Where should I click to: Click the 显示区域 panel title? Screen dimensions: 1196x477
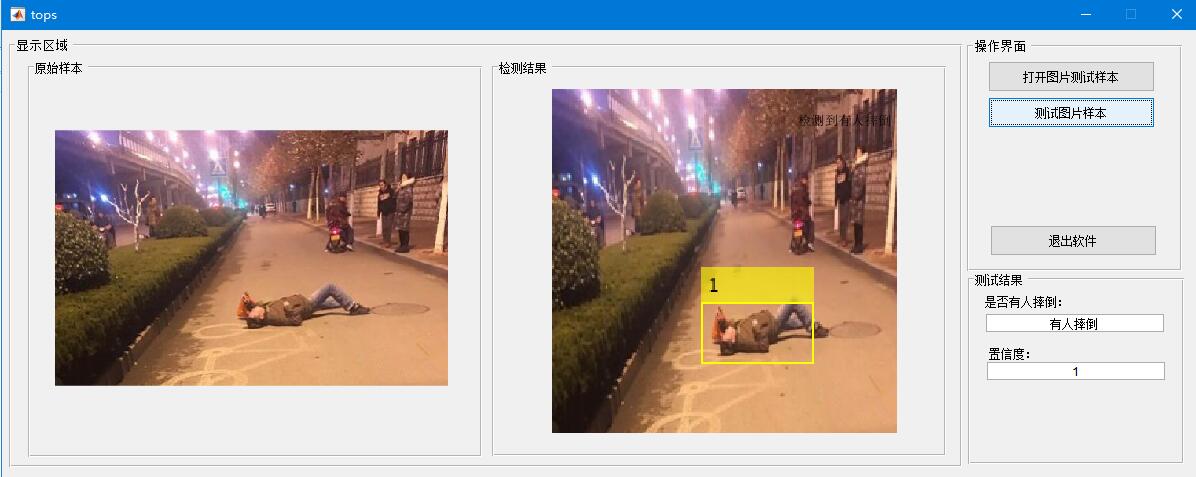(42, 46)
